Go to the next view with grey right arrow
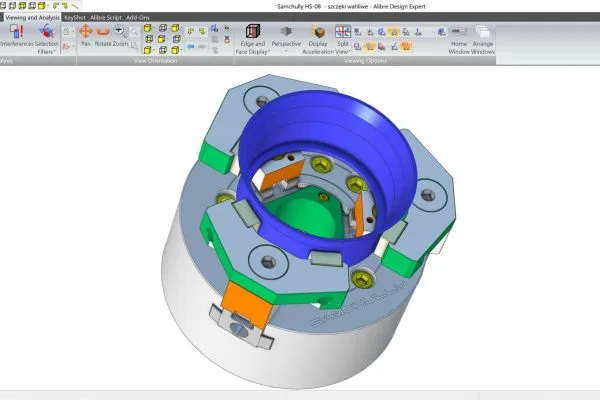The width and height of the screenshot is (600, 400). [202, 46]
